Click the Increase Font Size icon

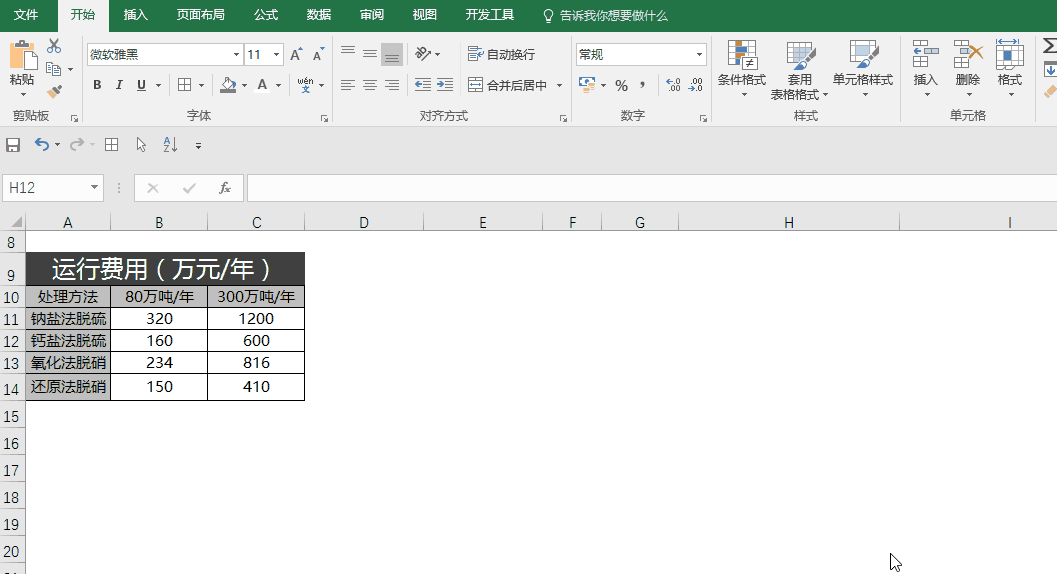point(296,55)
